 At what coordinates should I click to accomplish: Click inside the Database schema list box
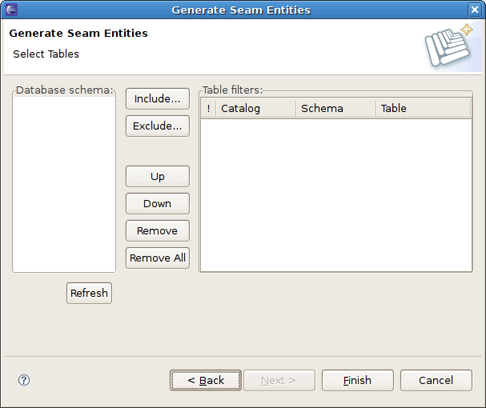64,183
